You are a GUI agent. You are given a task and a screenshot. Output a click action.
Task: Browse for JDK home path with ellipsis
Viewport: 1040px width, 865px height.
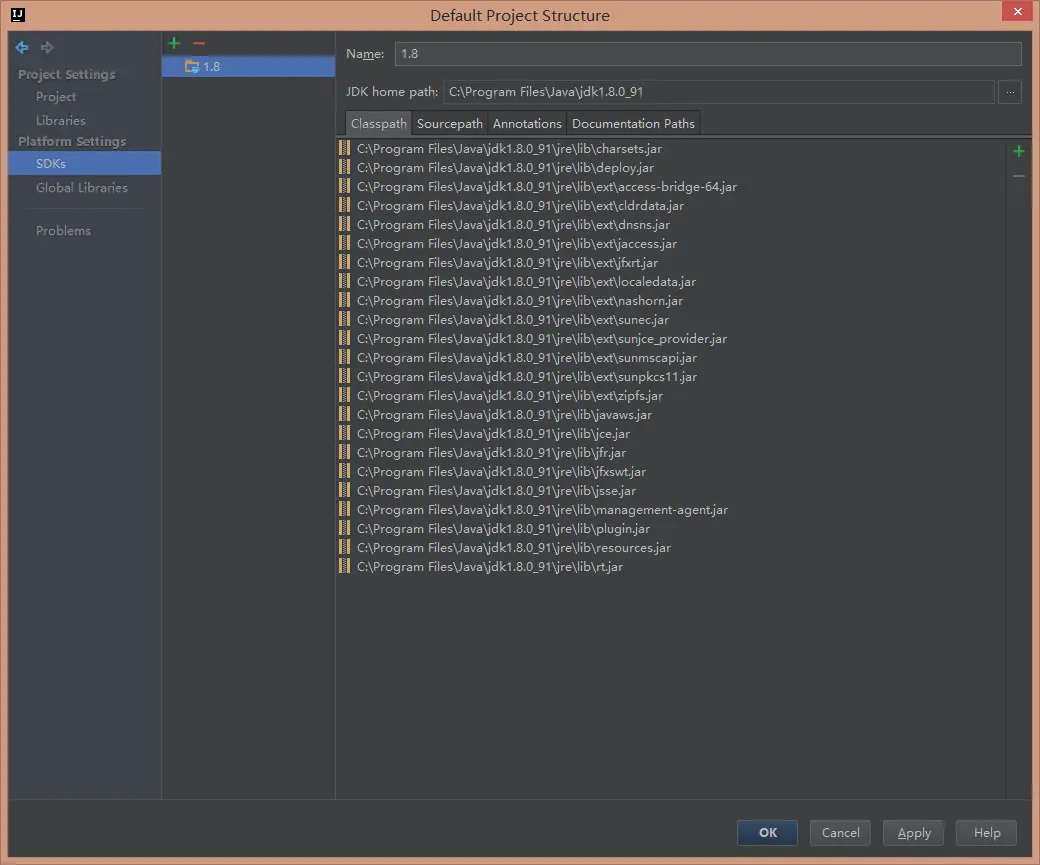click(x=1009, y=92)
